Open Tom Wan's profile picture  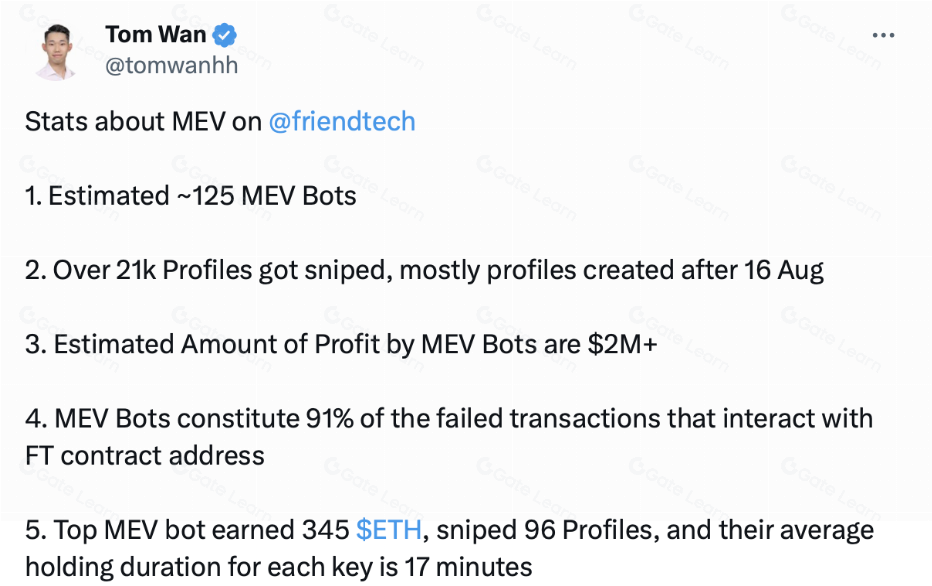pos(57,50)
